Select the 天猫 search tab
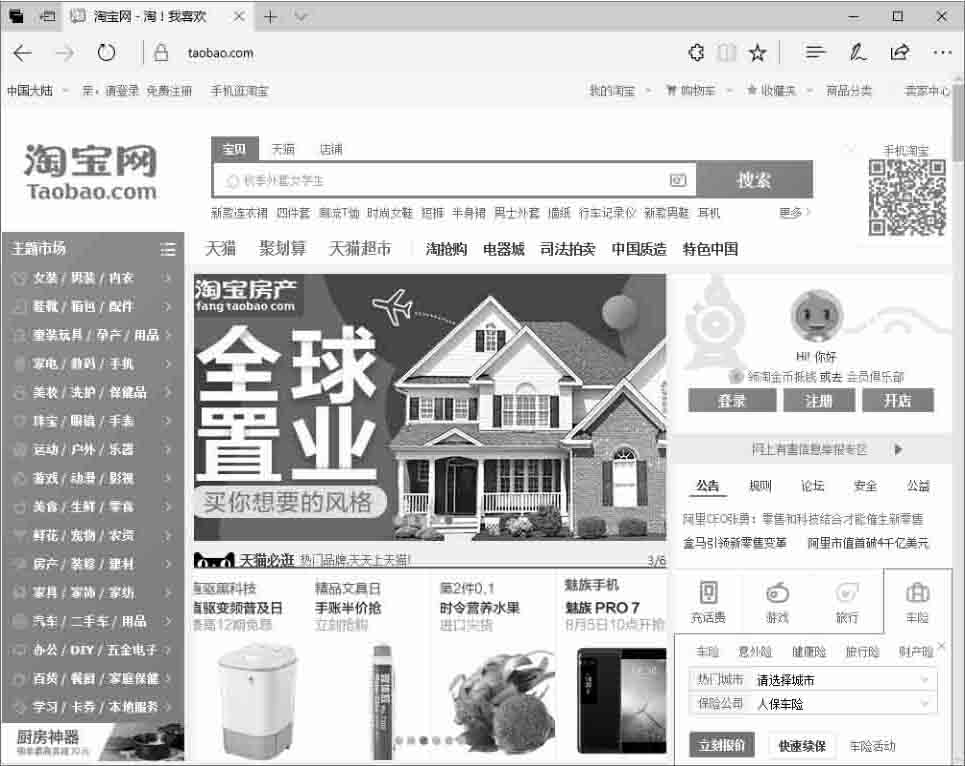The image size is (965, 766). coord(283,149)
